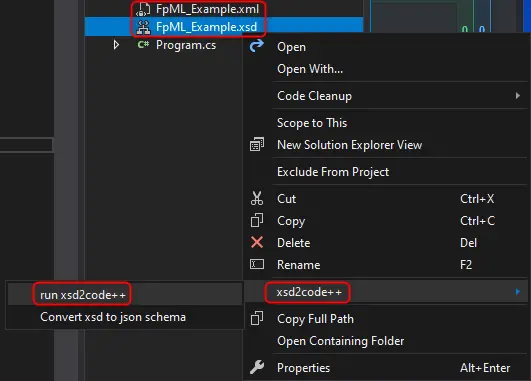The height and width of the screenshot is (381, 531).
Task: Expand the Code Cleanup submenu arrow
Action: pos(517,96)
